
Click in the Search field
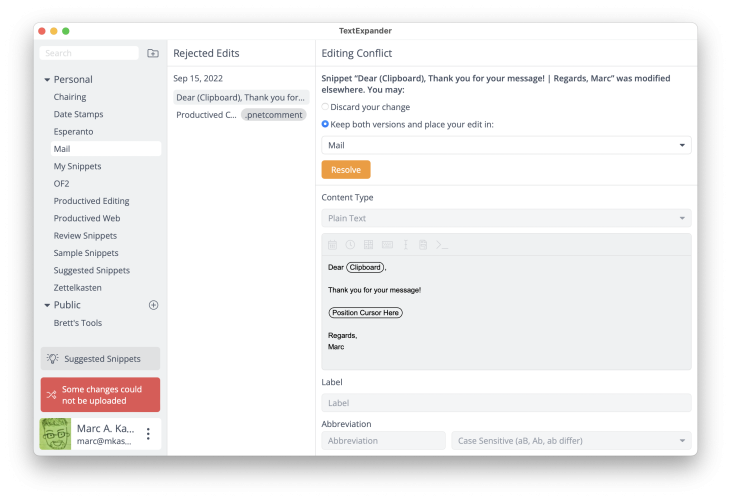pos(89,53)
